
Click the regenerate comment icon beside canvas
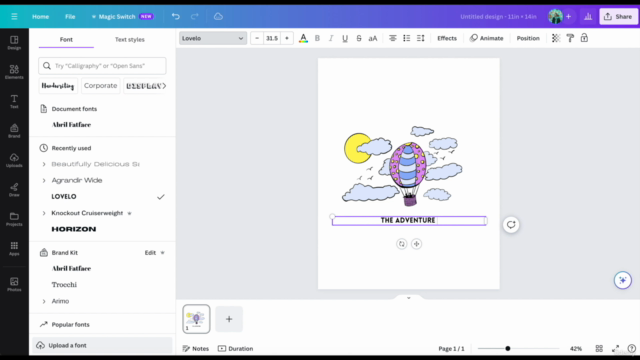point(511,224)
